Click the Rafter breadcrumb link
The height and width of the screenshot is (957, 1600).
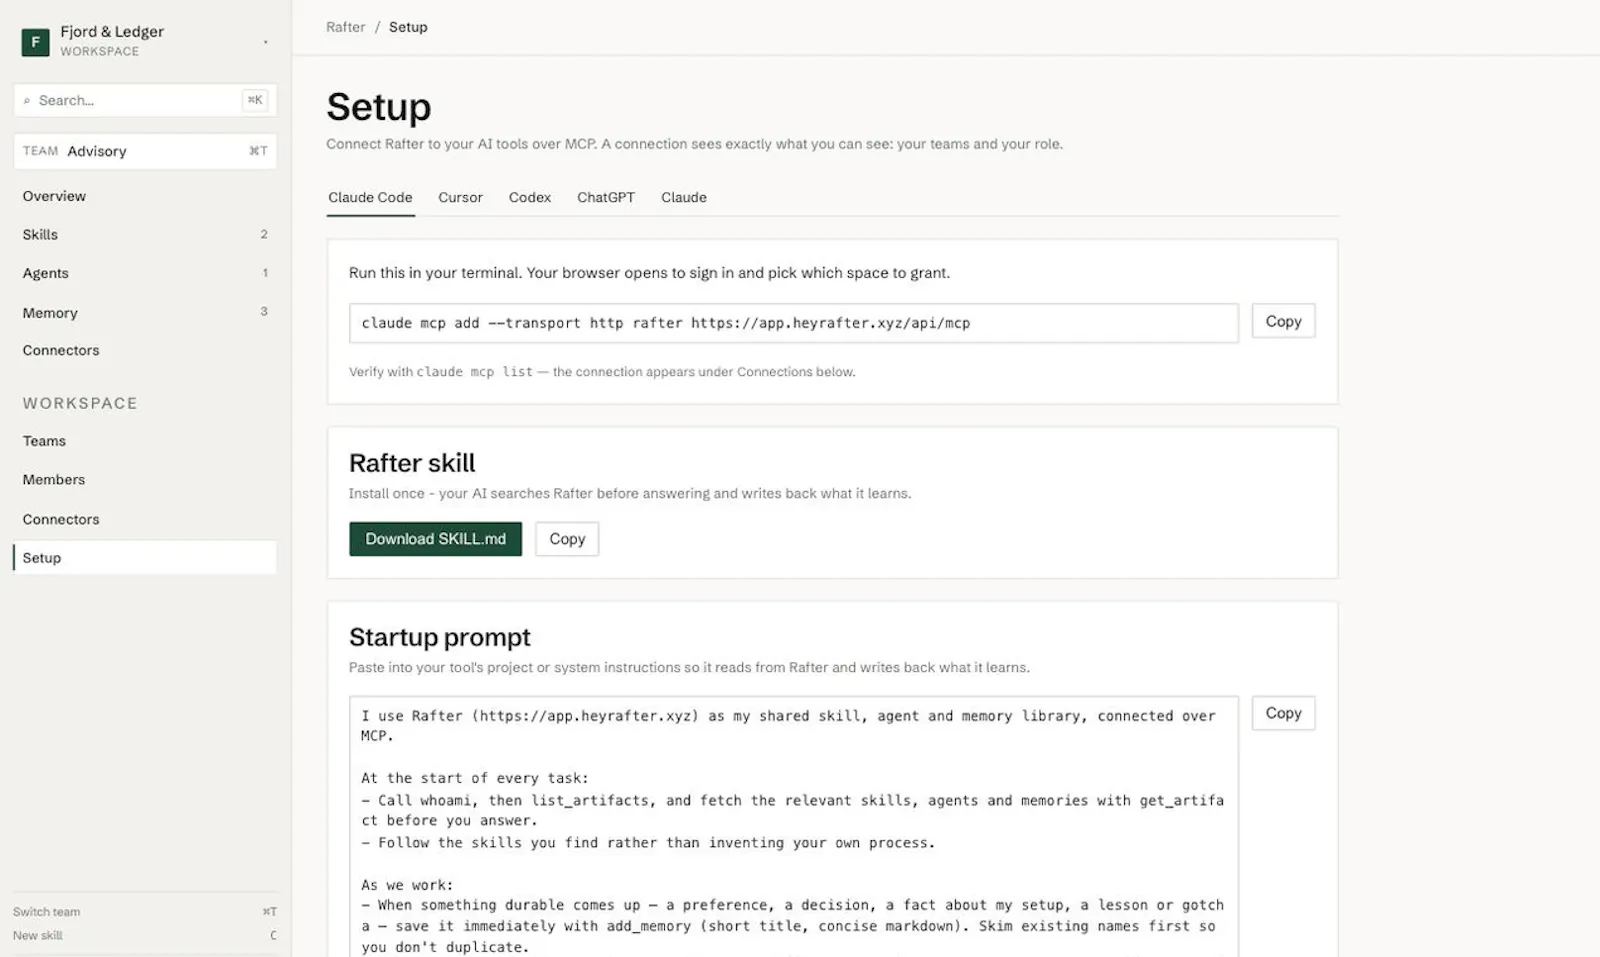(x=346, y=27)
